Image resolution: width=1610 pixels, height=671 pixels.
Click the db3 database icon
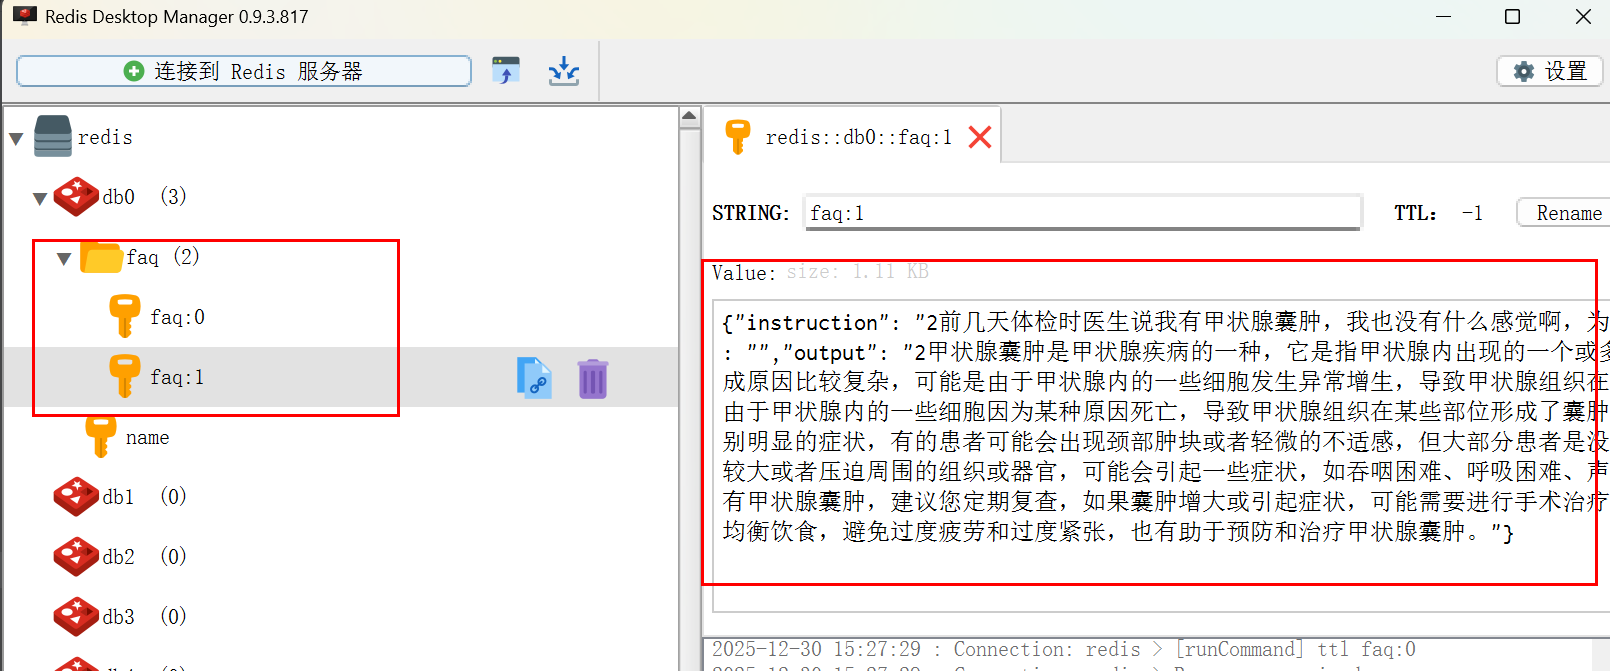coord(76,617)
